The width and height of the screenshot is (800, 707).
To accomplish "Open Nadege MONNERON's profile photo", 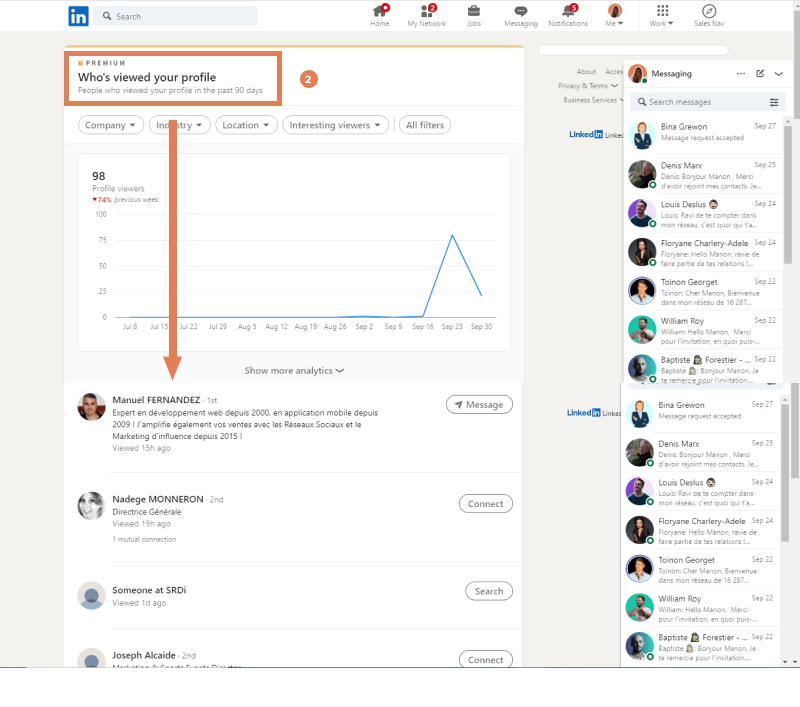I will pos(91,506).
